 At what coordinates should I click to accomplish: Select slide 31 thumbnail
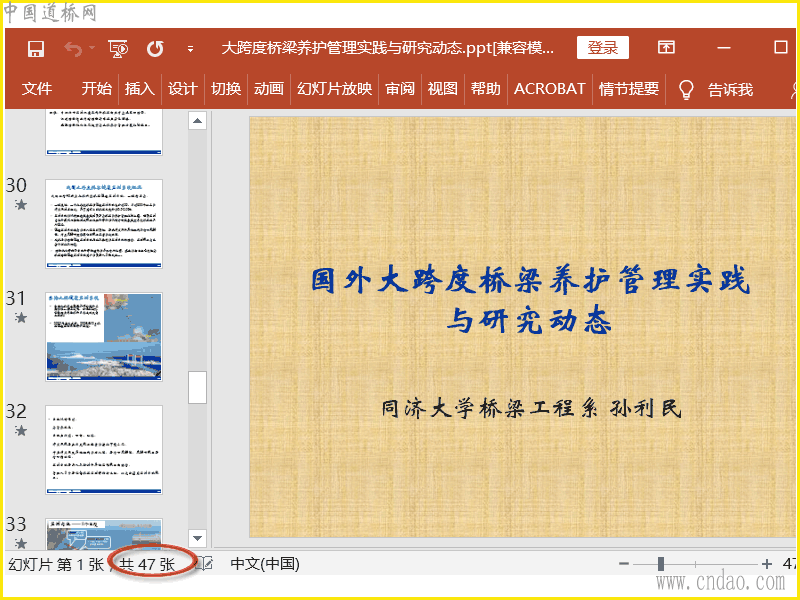pos(104,335)
